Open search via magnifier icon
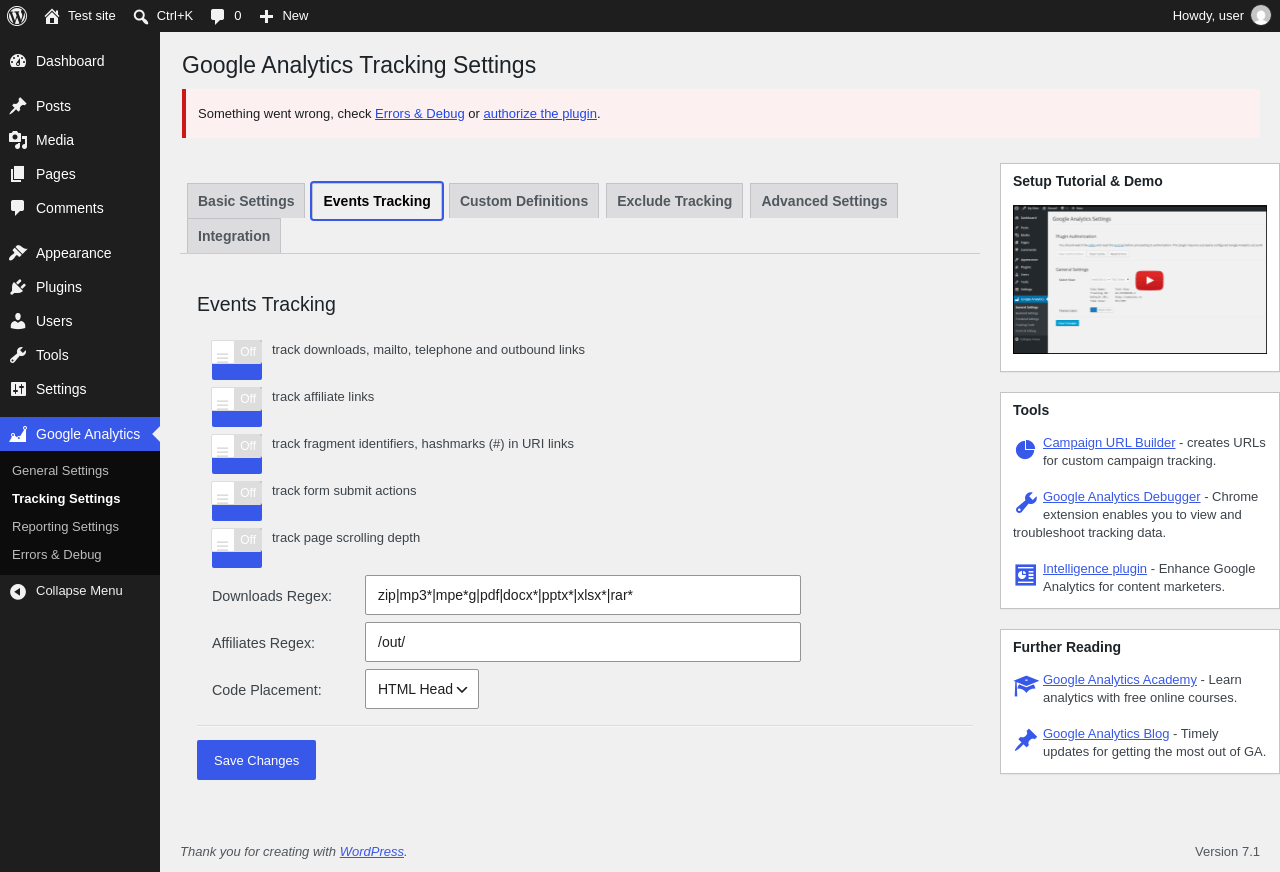The height and width of the screenshot is (872, 1280). click(x=141, y=16)
